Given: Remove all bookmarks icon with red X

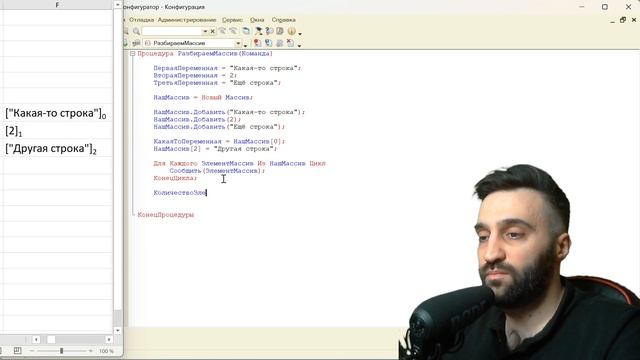Looking at the screenshot, I should [290, 42].
